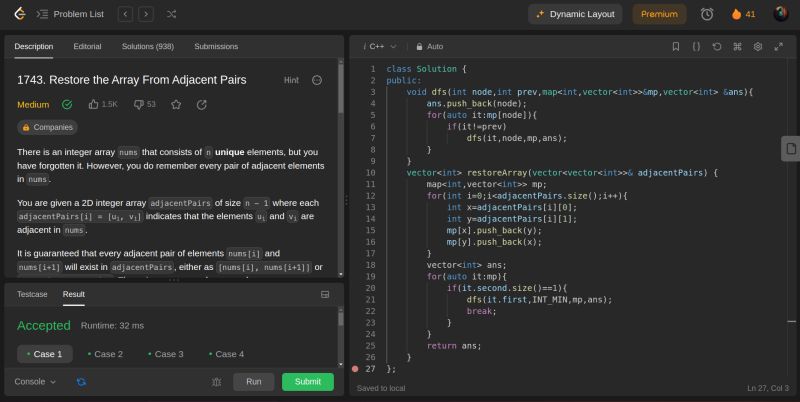800x402 pixels.
Task: Open the Dynamic Layout menu
Action: (575, 14)
